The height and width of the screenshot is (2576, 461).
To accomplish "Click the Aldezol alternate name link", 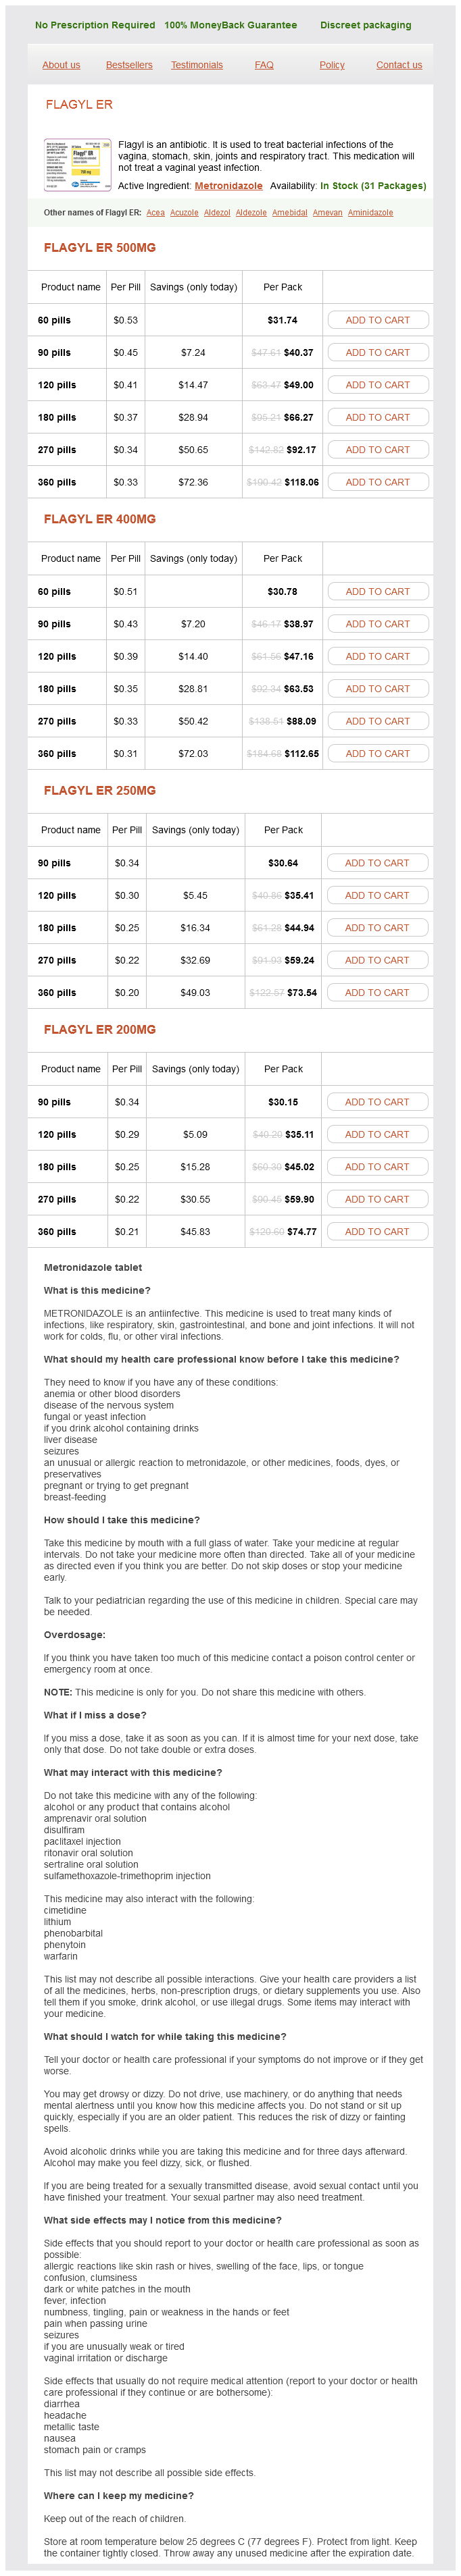I will pos(217,213).
